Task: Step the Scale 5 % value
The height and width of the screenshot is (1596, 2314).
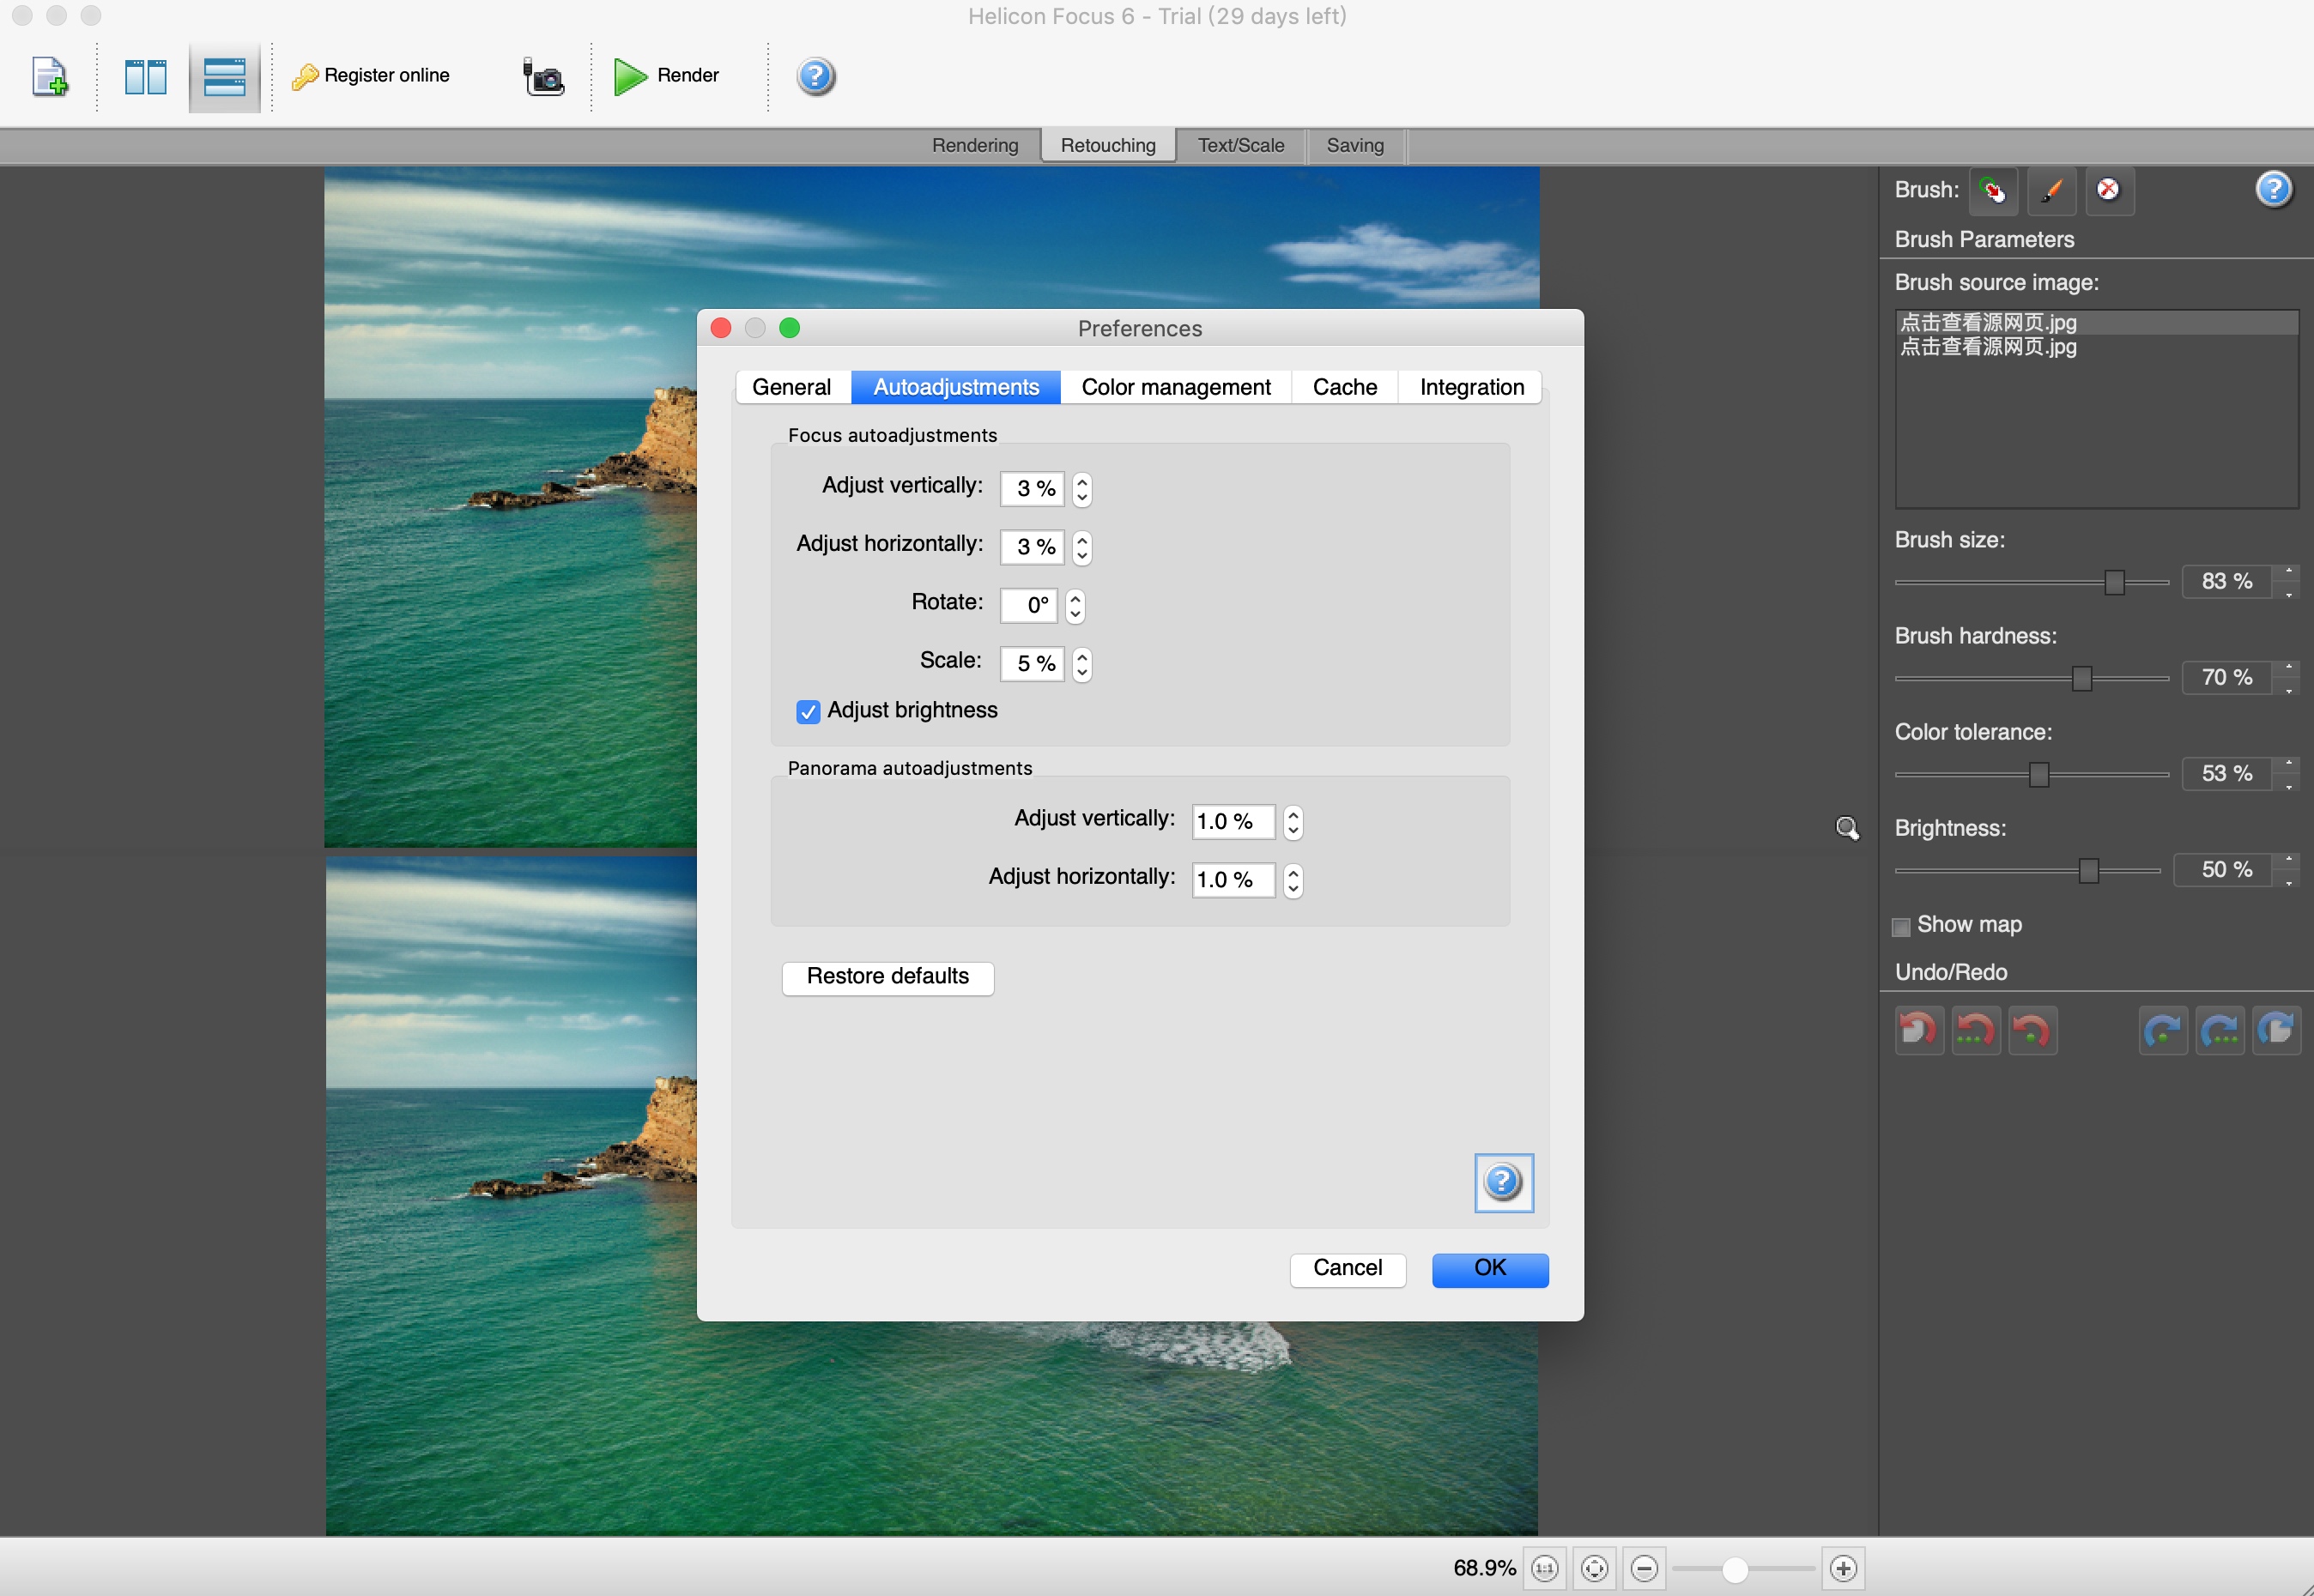Action: point(1082,664)
